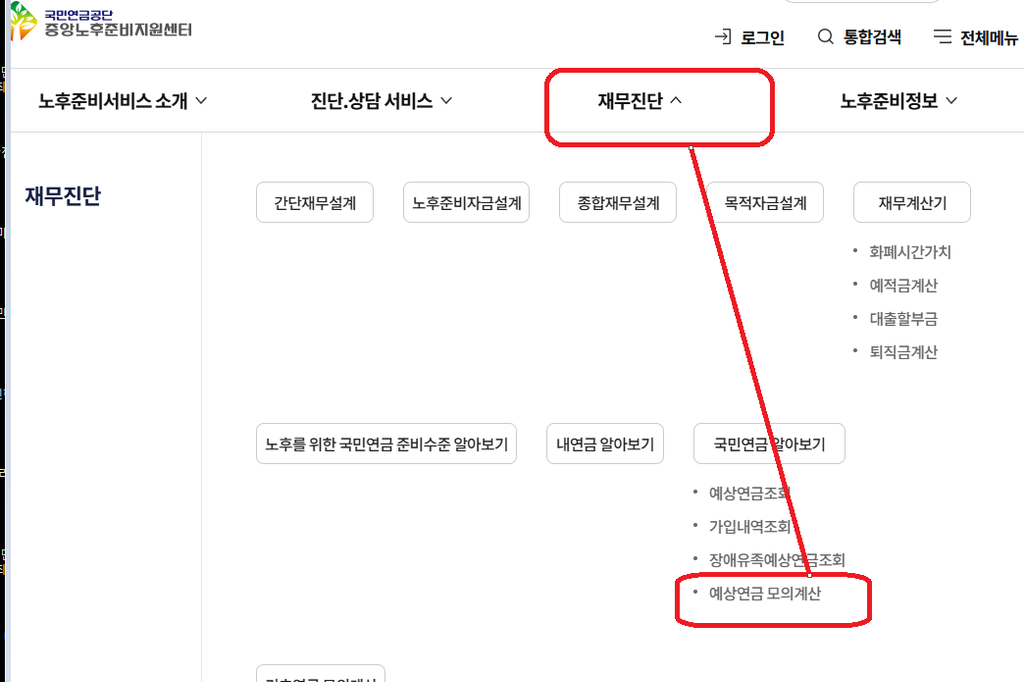Screen dimensions: 1024x682
Task: Open 진단.상담 서비스 menu
Action: [371, 101]
